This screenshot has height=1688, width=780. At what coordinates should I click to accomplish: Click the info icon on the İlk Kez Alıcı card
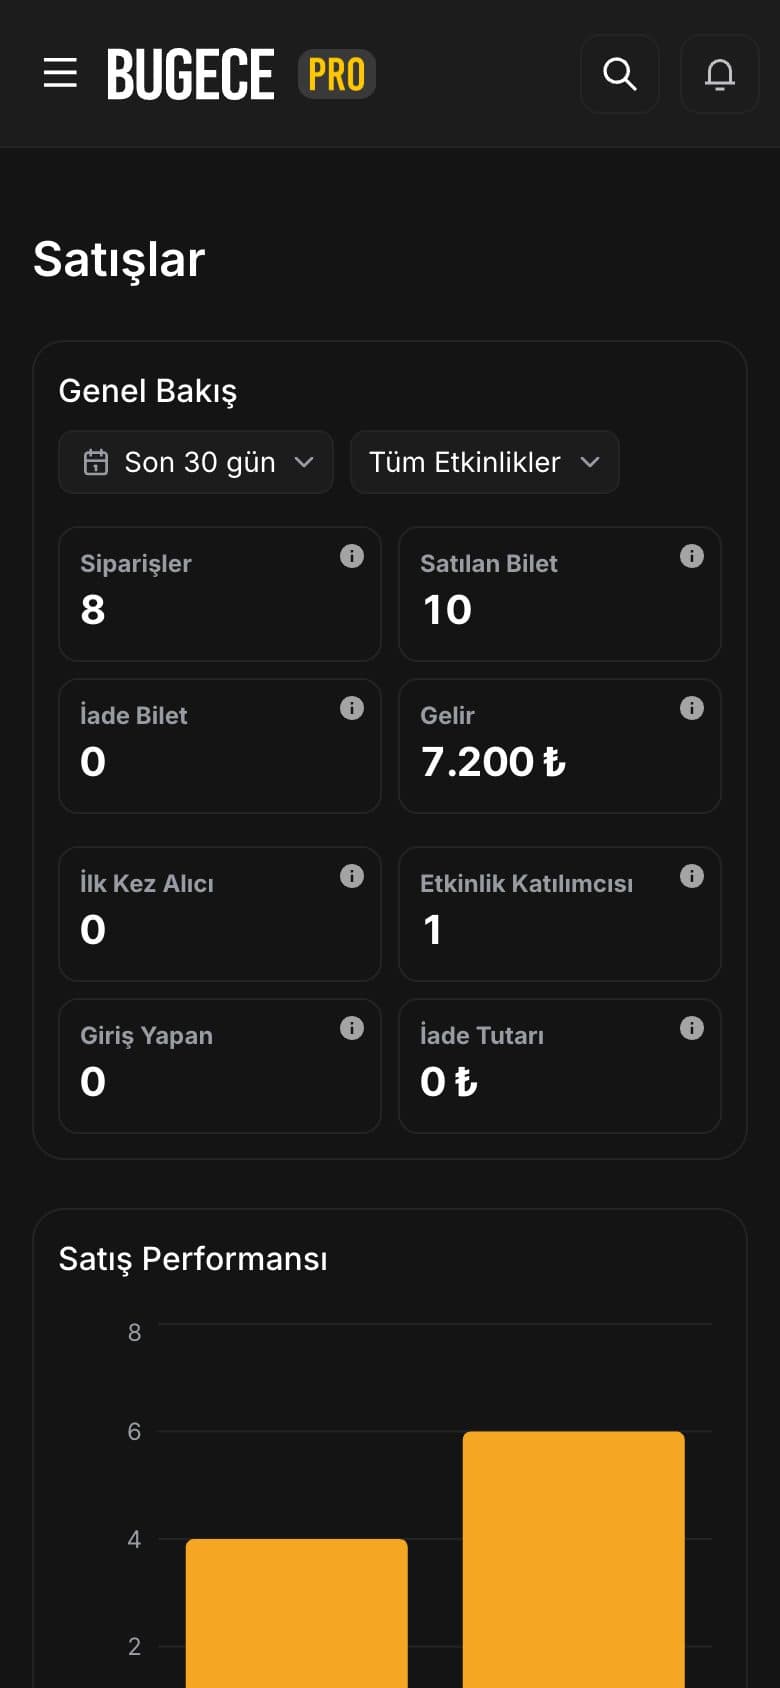352,876
